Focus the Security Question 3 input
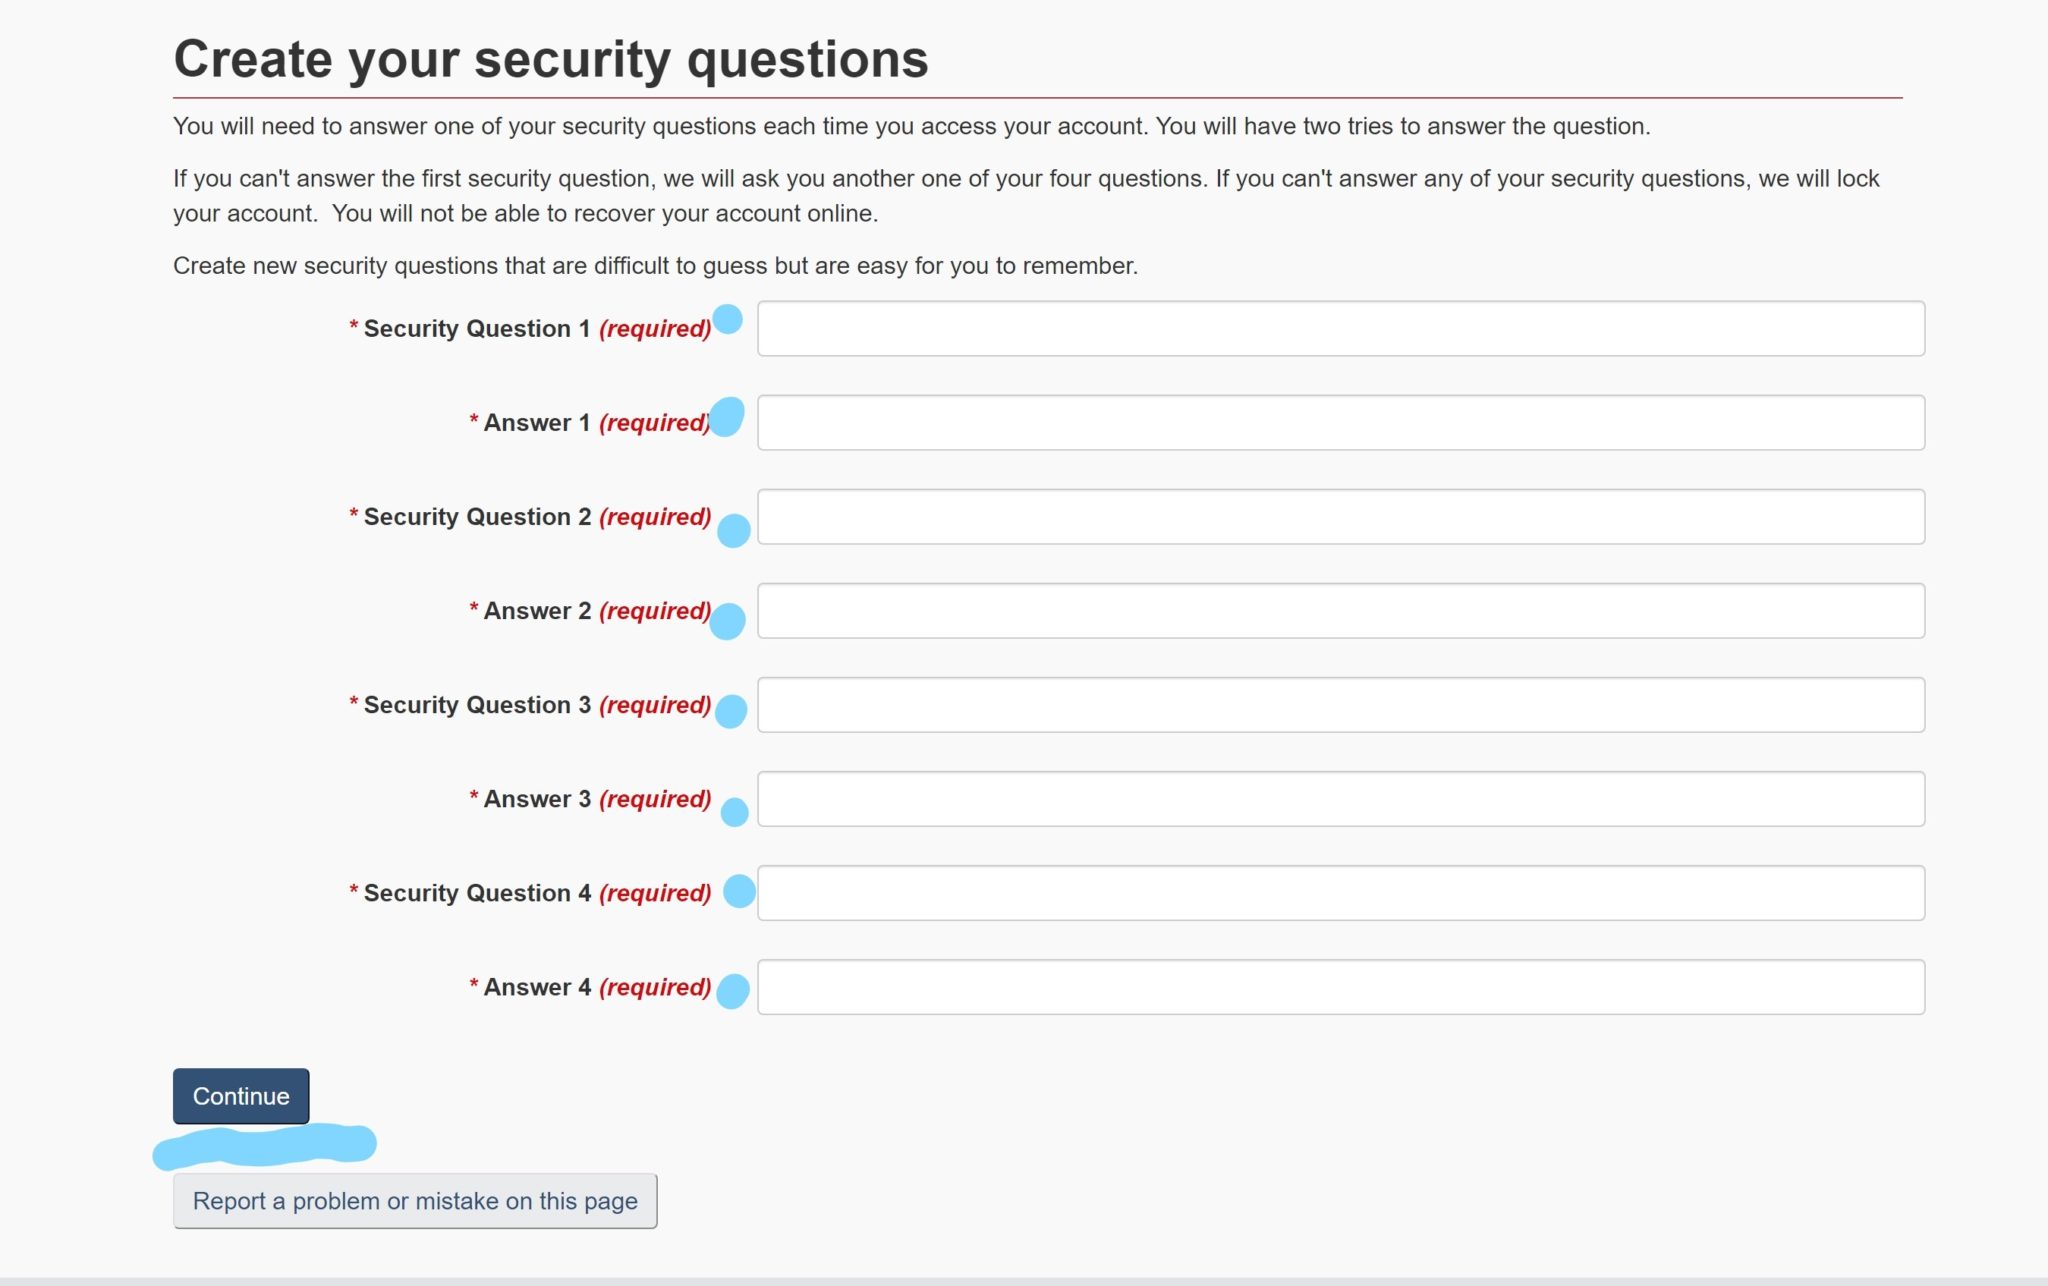 click(1340, 704)
